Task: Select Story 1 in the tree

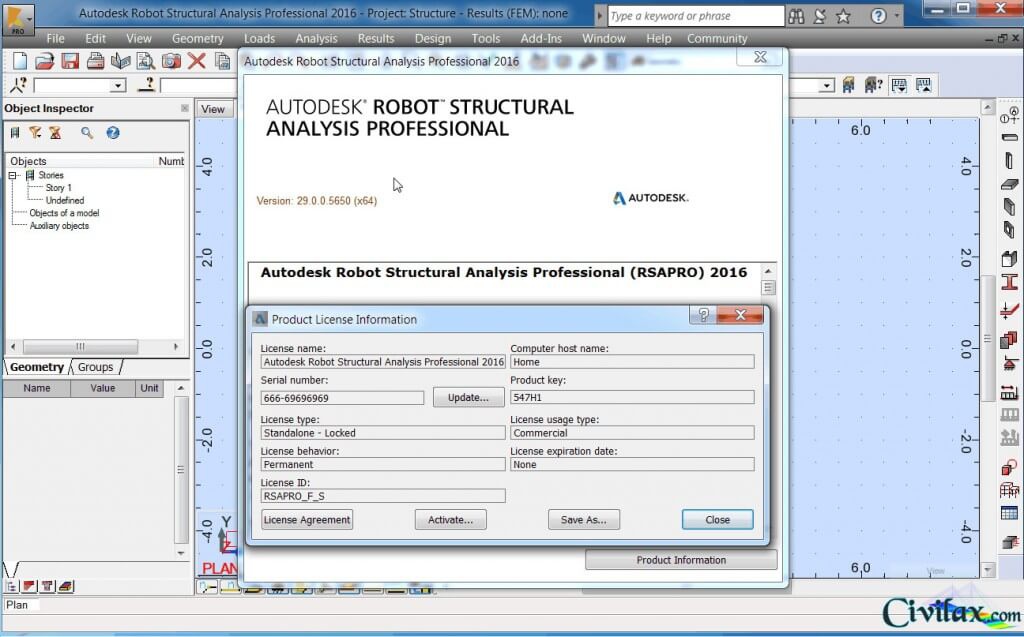Action: [59, 188]
